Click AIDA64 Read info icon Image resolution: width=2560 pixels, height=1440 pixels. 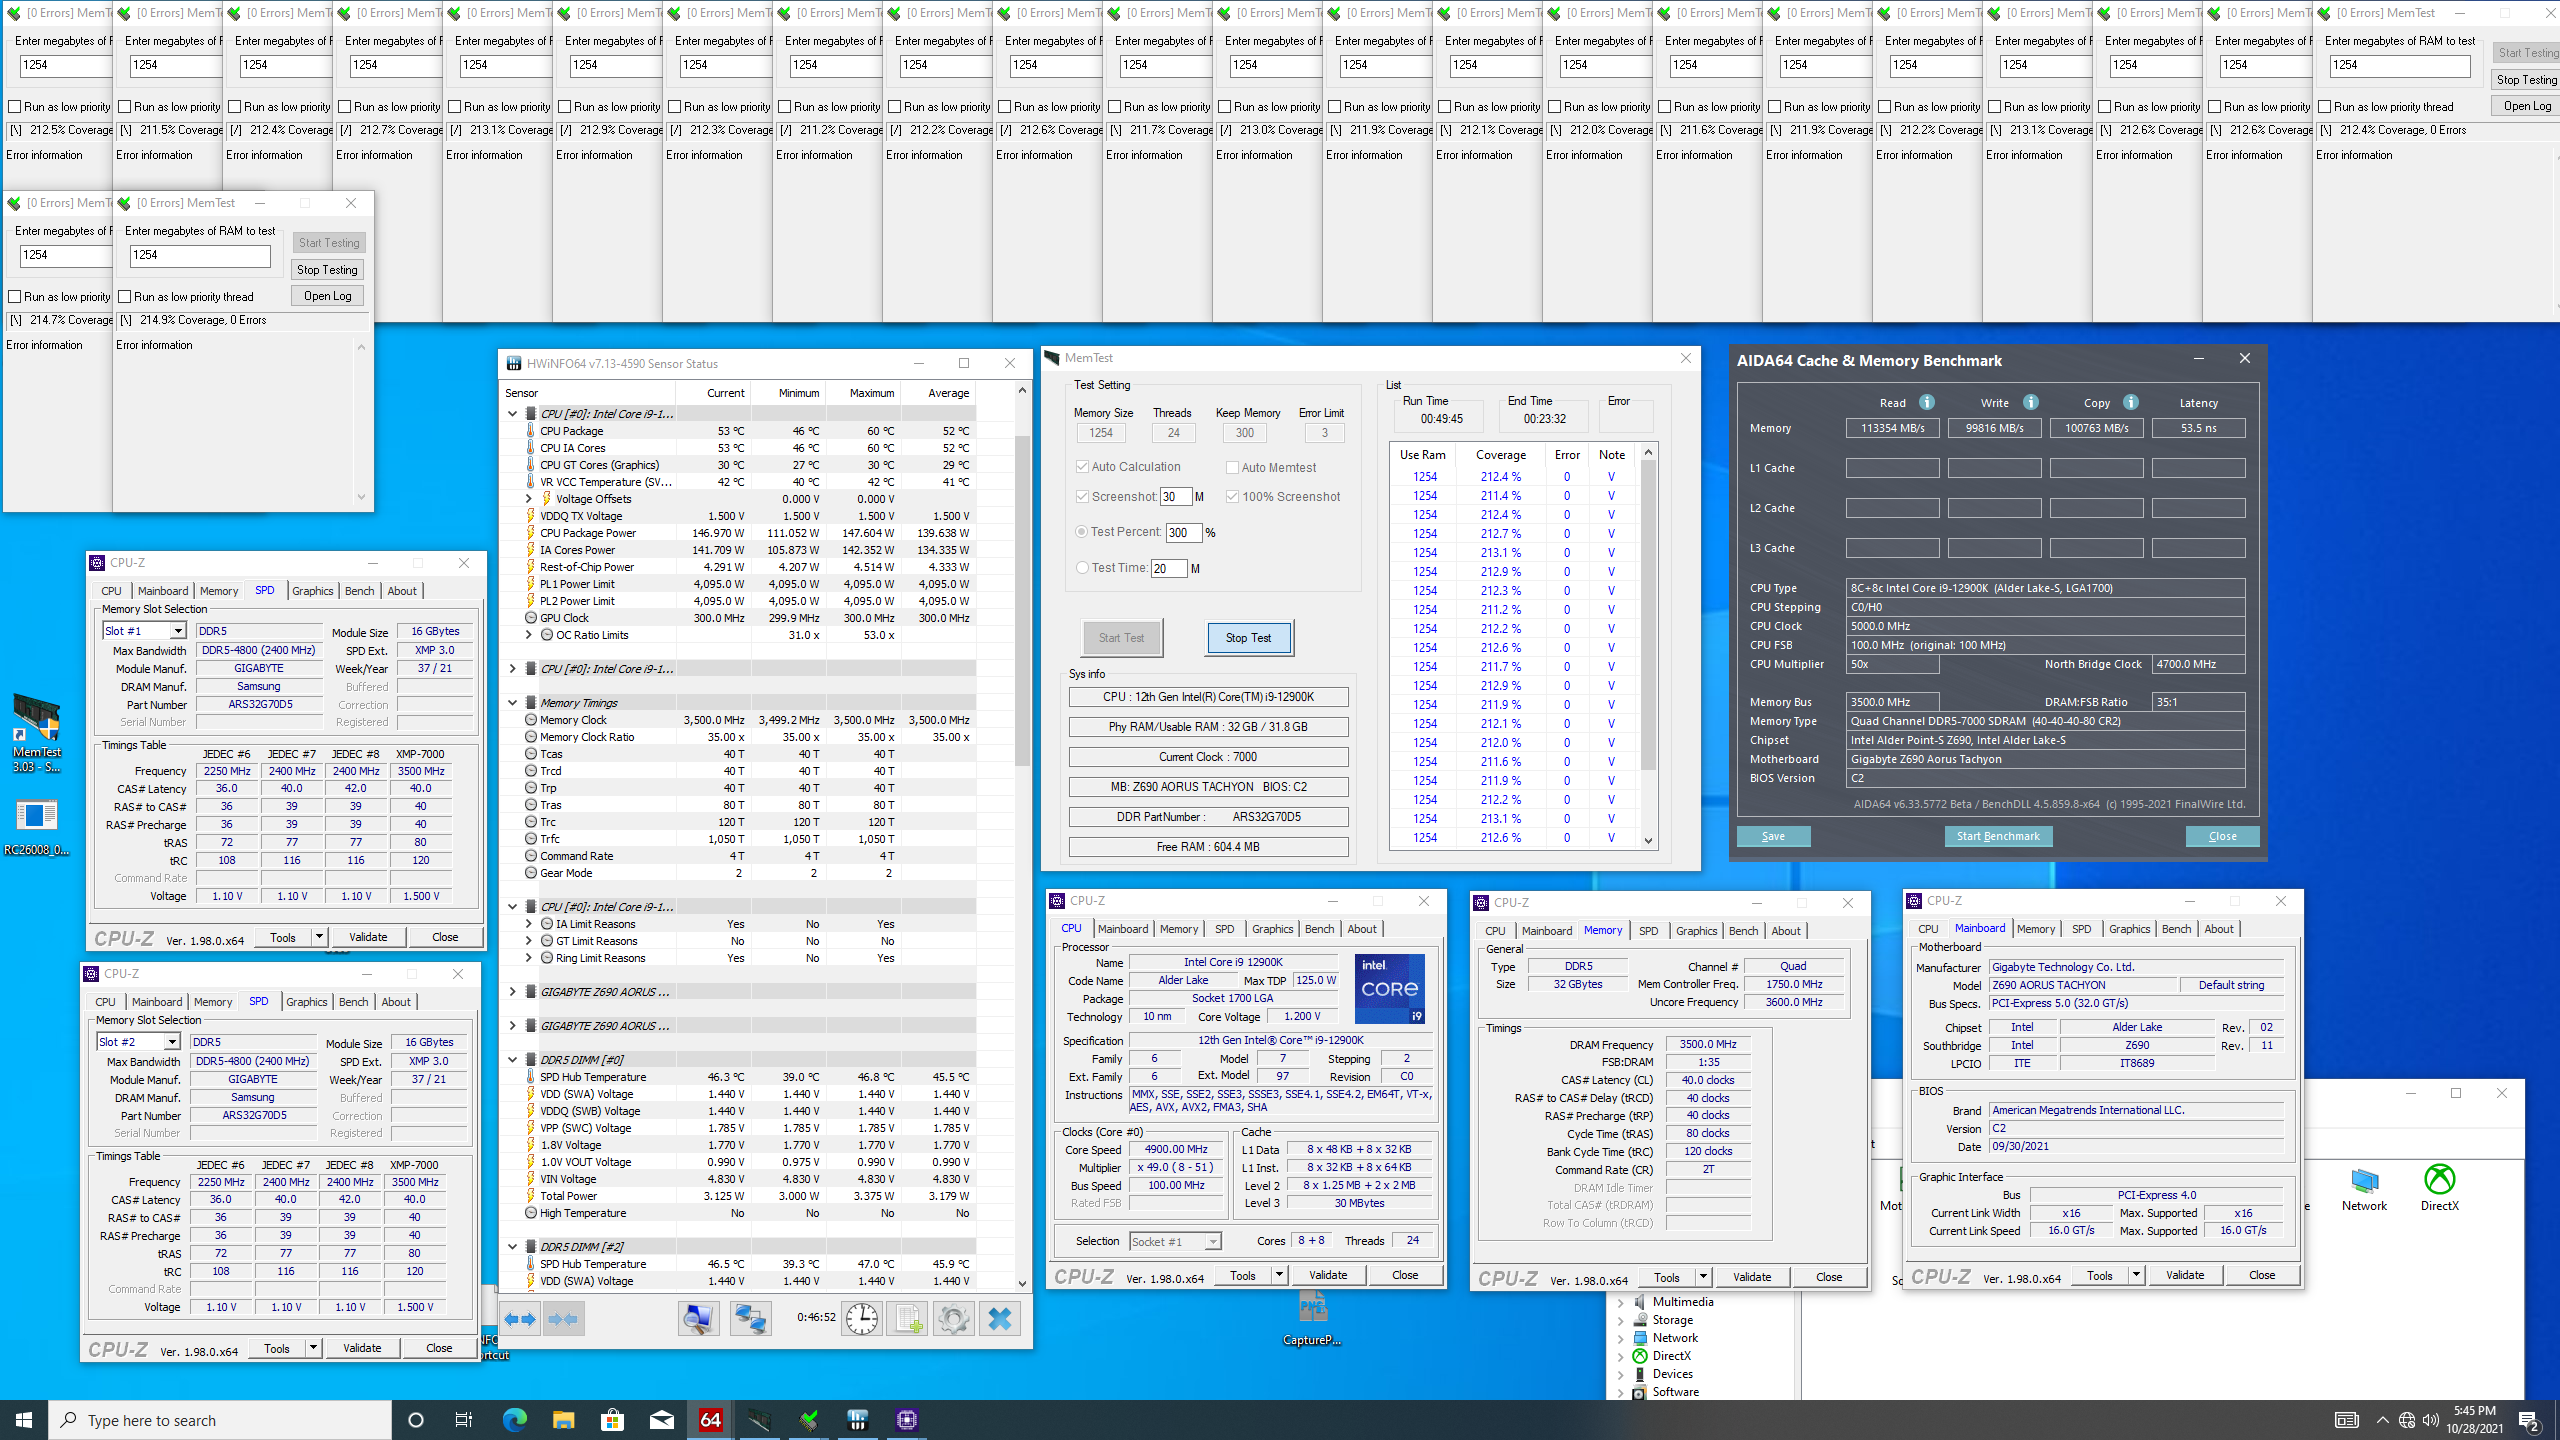(x=1926, y=402)
